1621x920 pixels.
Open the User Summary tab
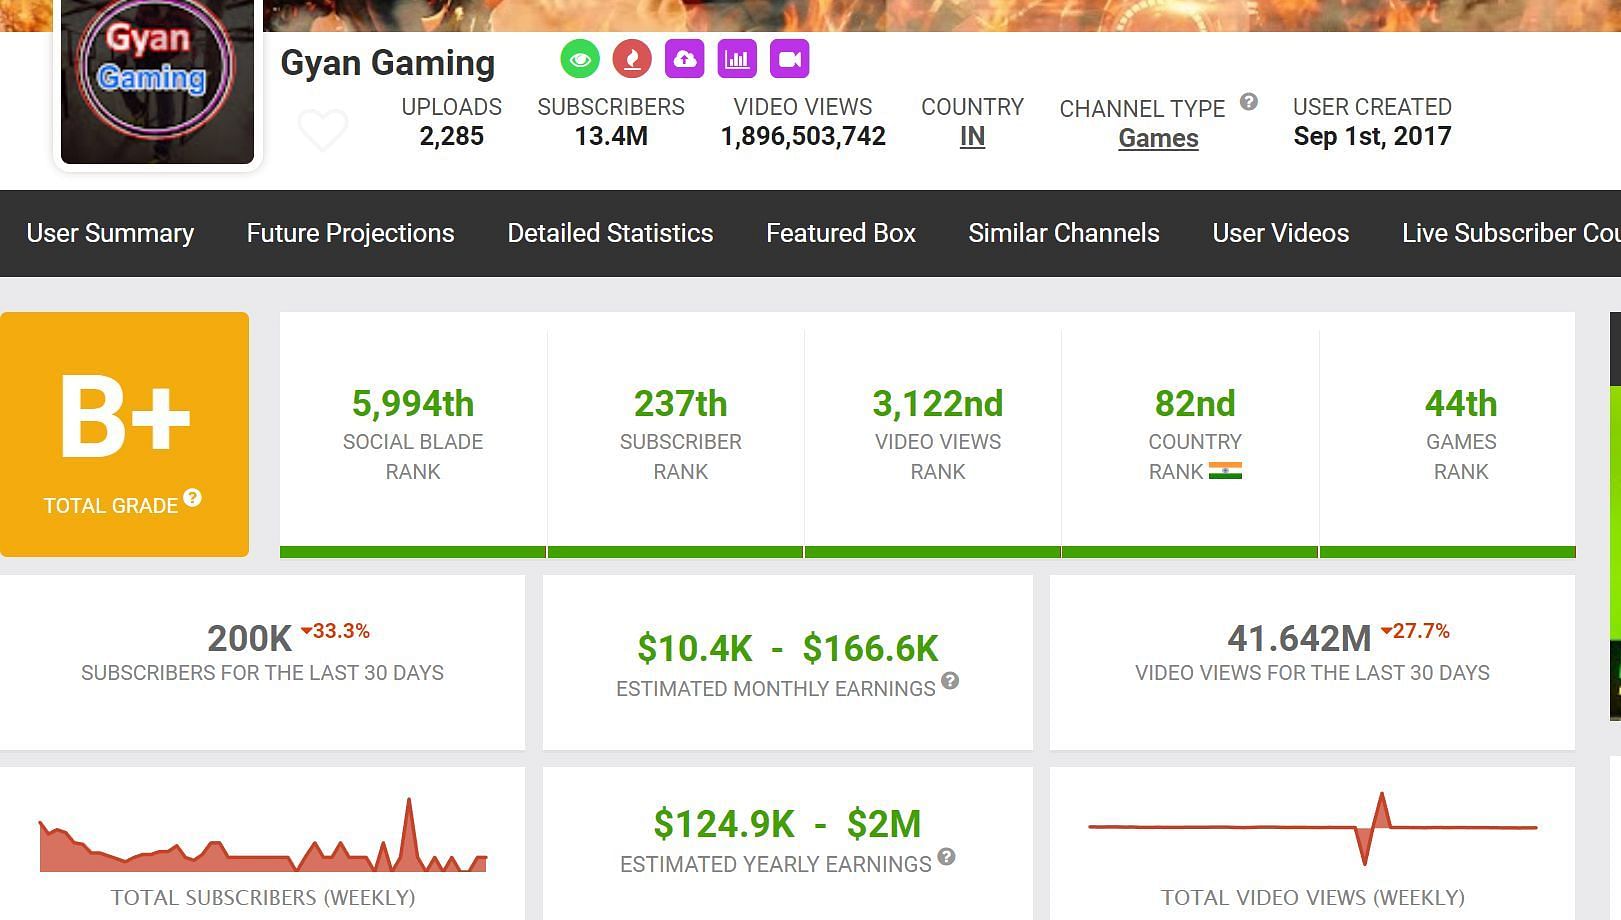point(110,233)
